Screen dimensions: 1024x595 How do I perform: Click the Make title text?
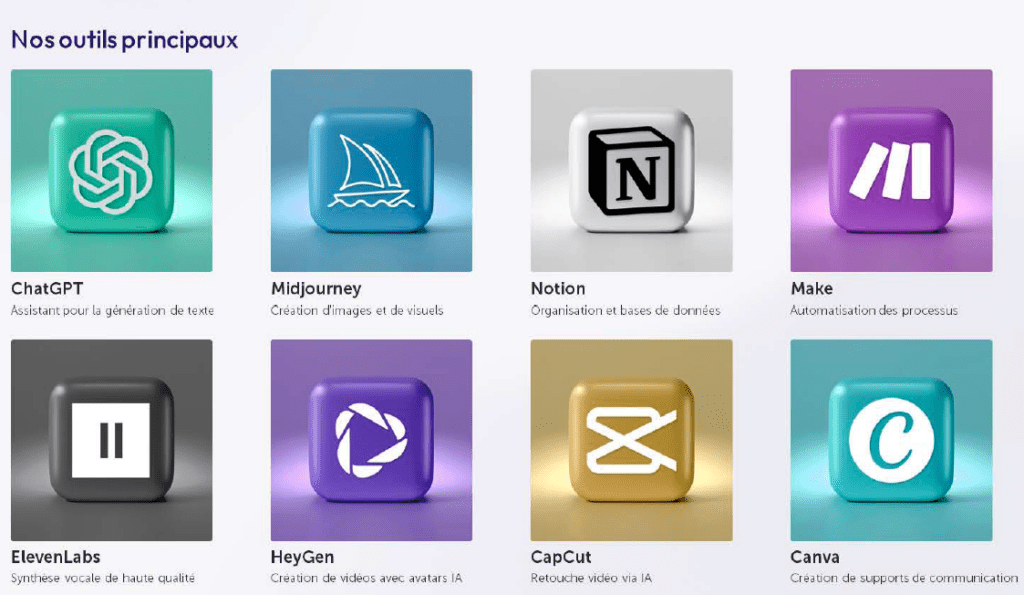[x=812, y=289]
